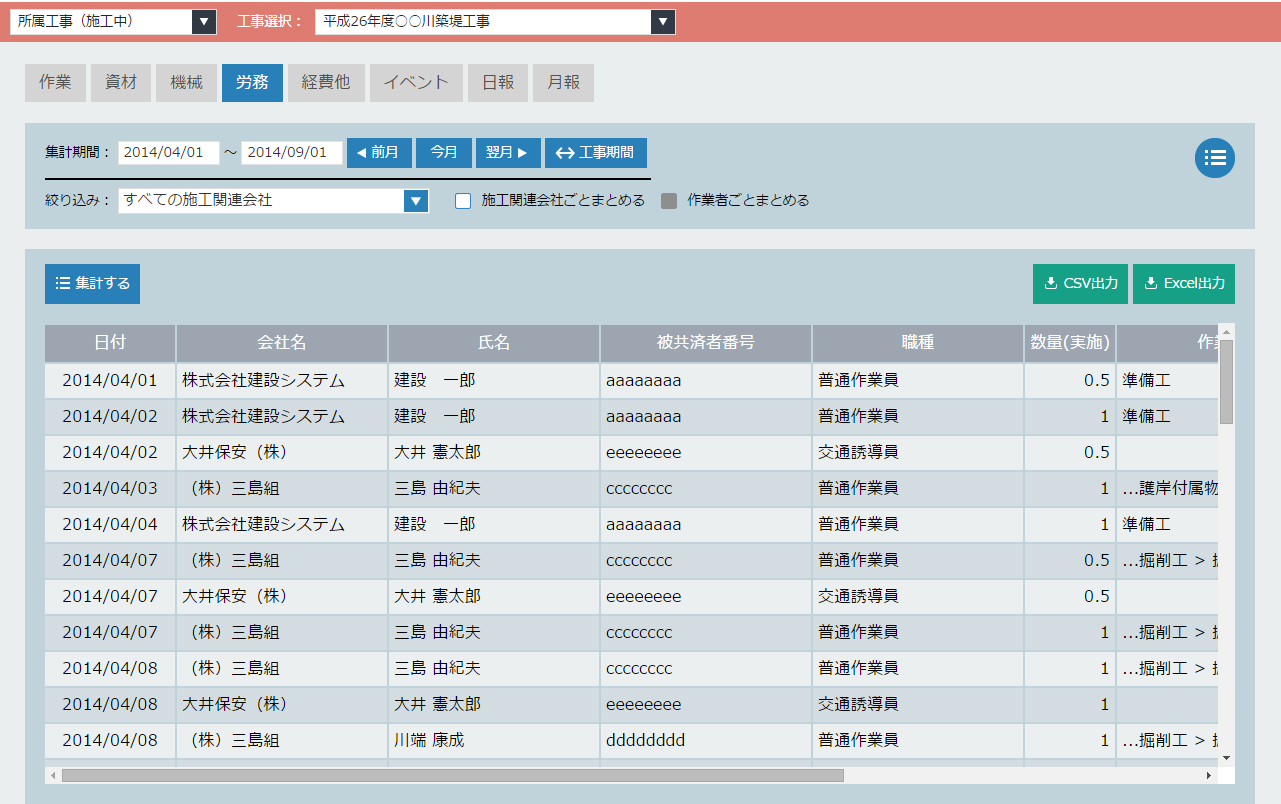Switch to 資材 tab

121,83
